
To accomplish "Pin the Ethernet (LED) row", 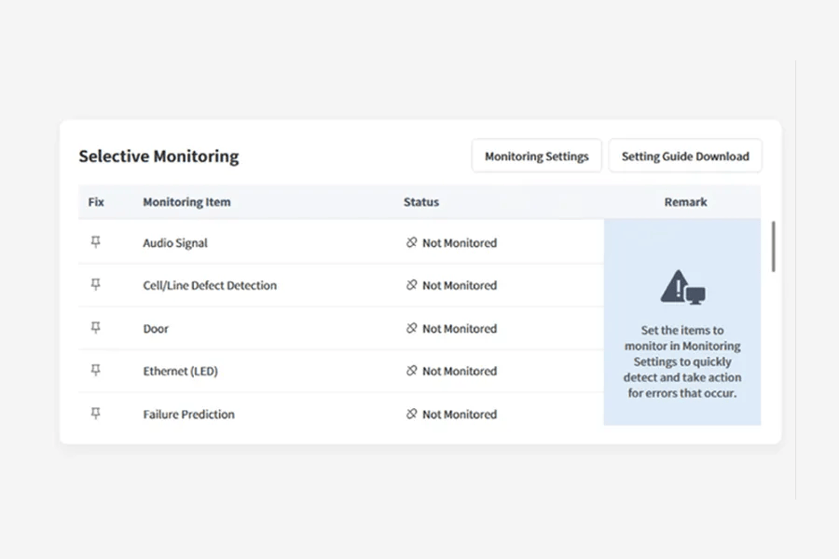I will pyautogui.click(x=96, y=370).
